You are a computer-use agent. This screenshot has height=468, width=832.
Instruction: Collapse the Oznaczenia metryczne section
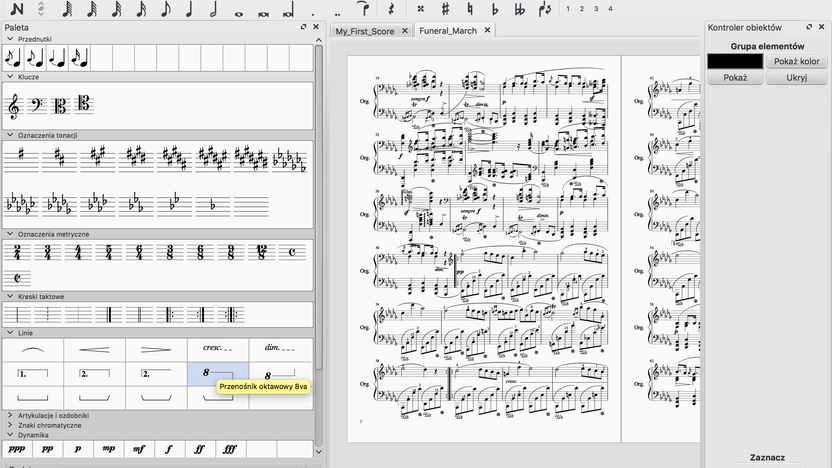coord(10,233)
